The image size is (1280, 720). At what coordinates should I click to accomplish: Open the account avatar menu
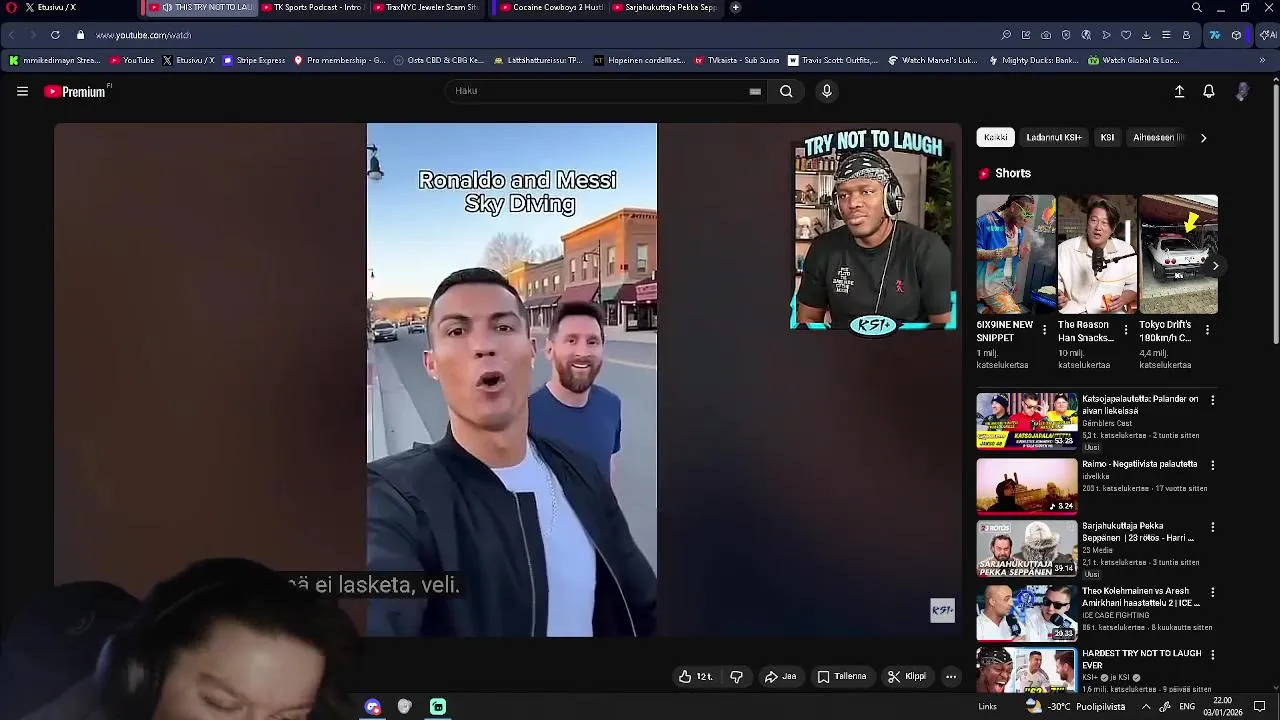coord(1242,91)
